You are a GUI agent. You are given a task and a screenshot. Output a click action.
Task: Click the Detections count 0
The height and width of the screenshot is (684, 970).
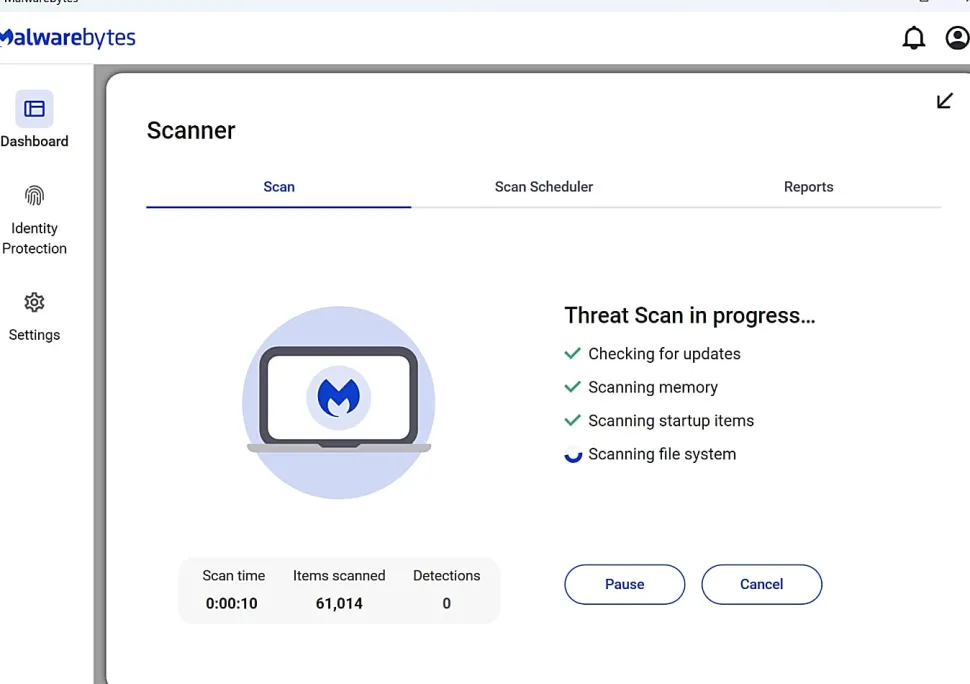tap(447, 604)
